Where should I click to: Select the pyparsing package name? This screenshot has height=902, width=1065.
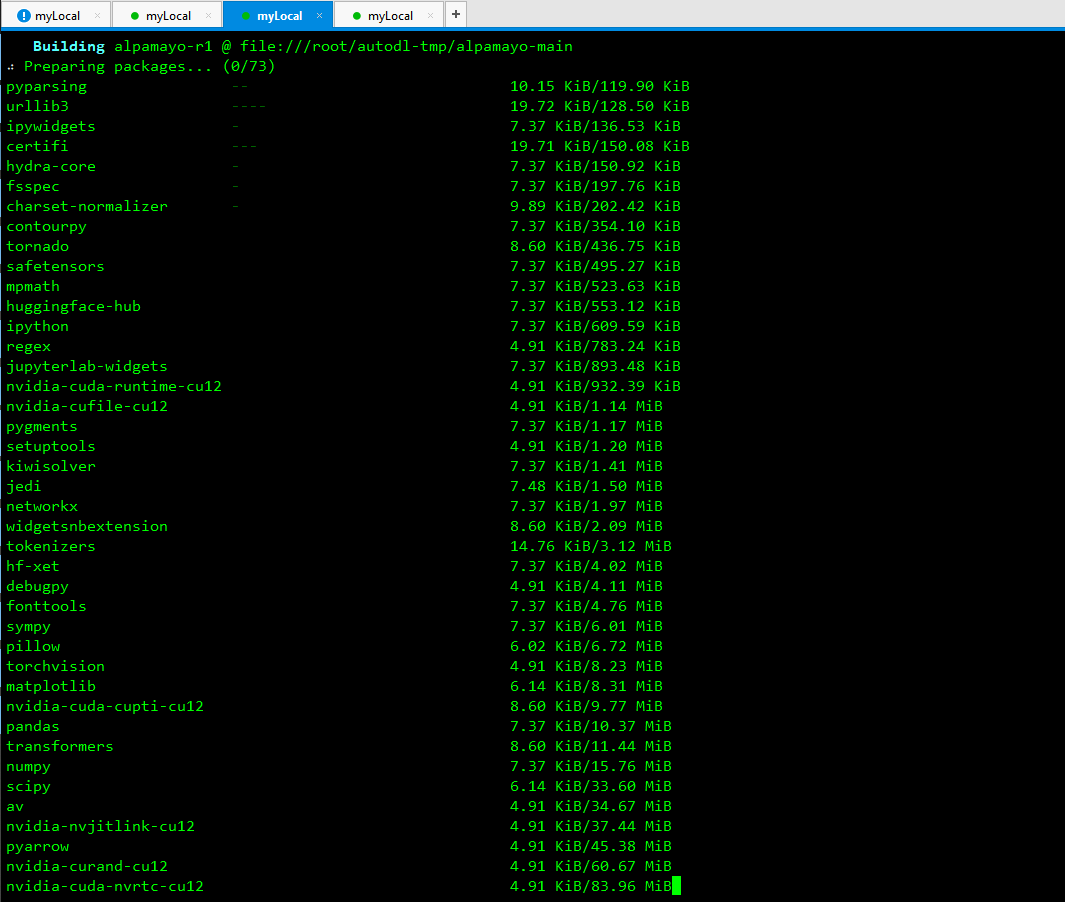pos(46,86)
